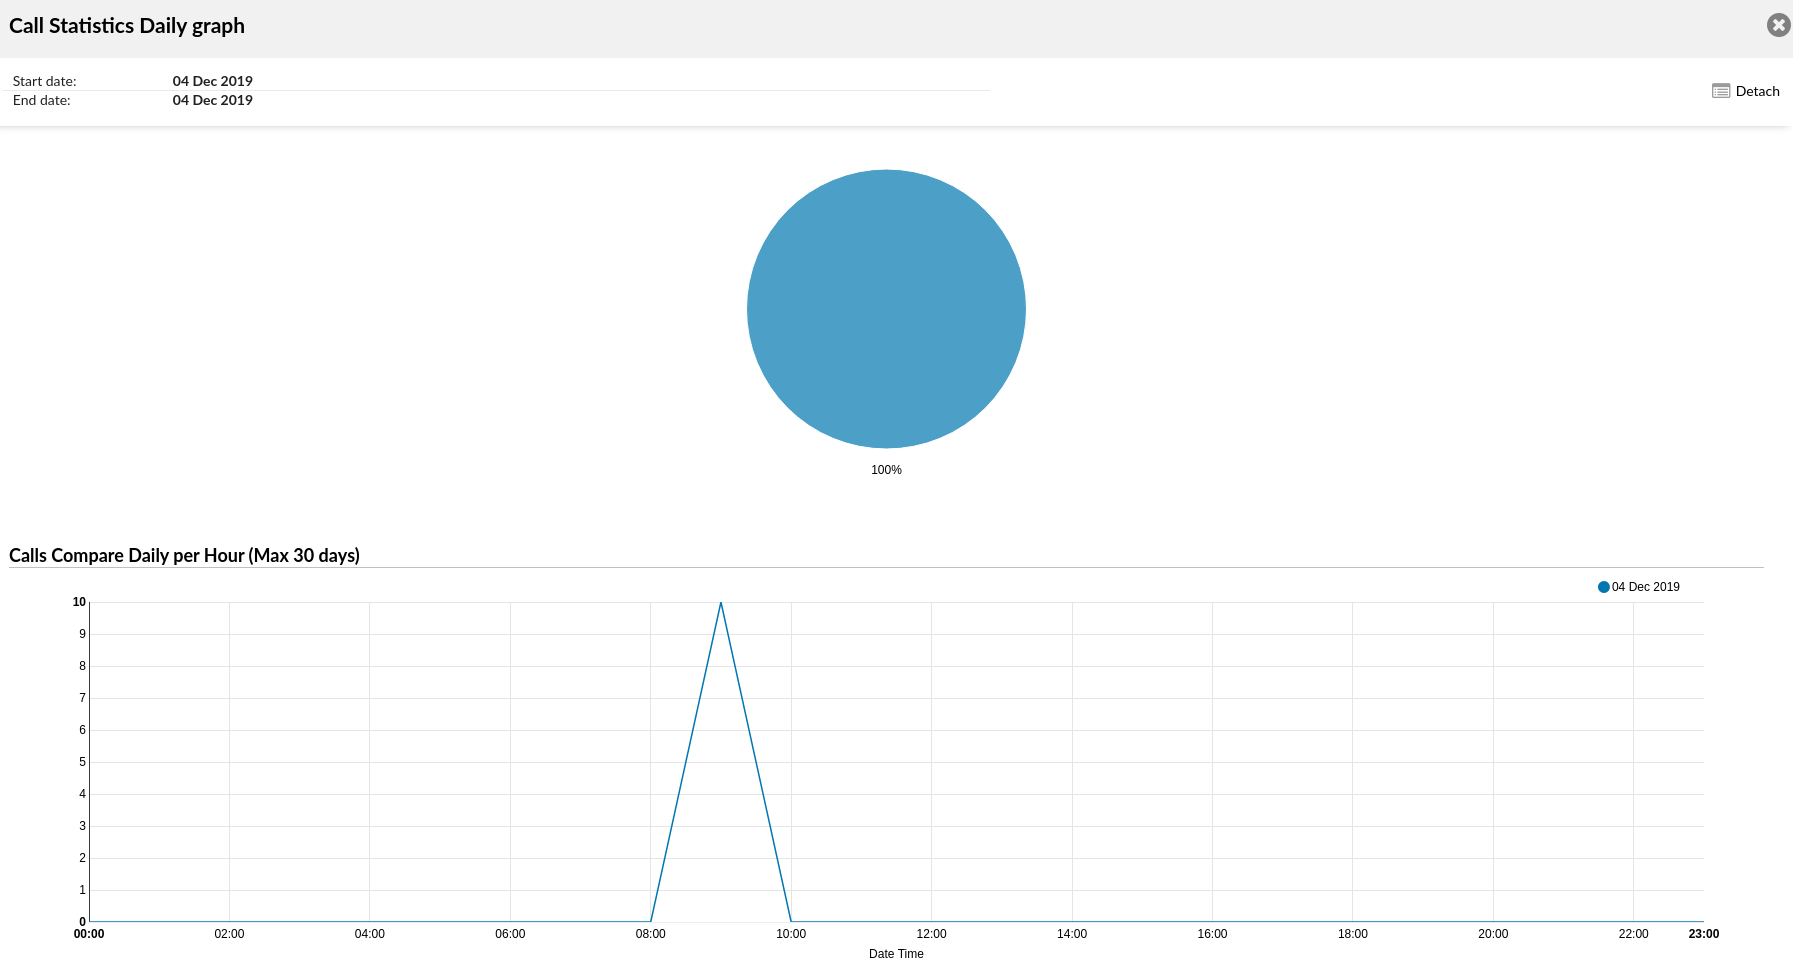Click the 12:00 x-axis label

931,934
